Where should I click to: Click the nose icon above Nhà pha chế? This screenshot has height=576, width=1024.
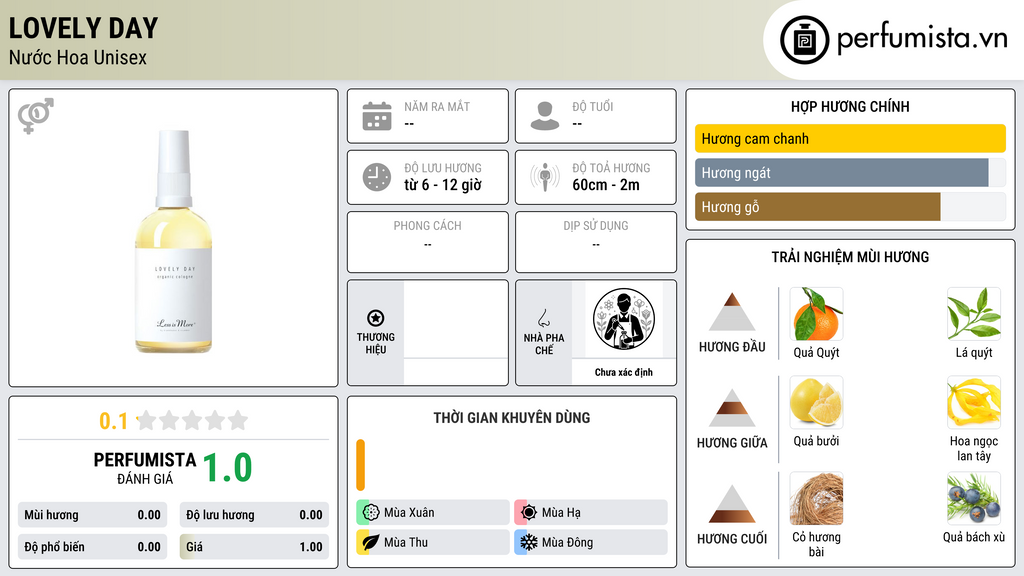(543, 318)
